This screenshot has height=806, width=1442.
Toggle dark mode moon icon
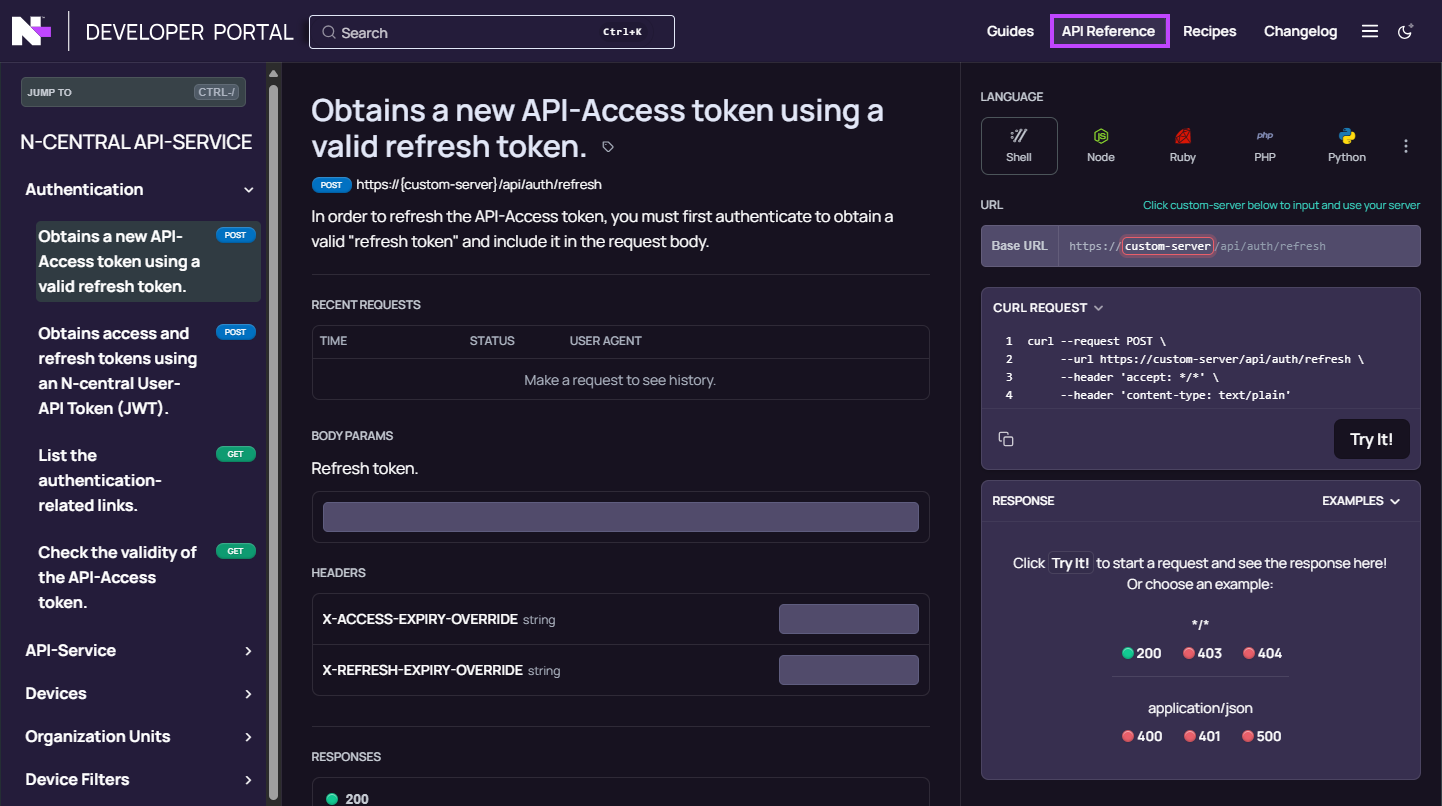tap(1405, 31)
